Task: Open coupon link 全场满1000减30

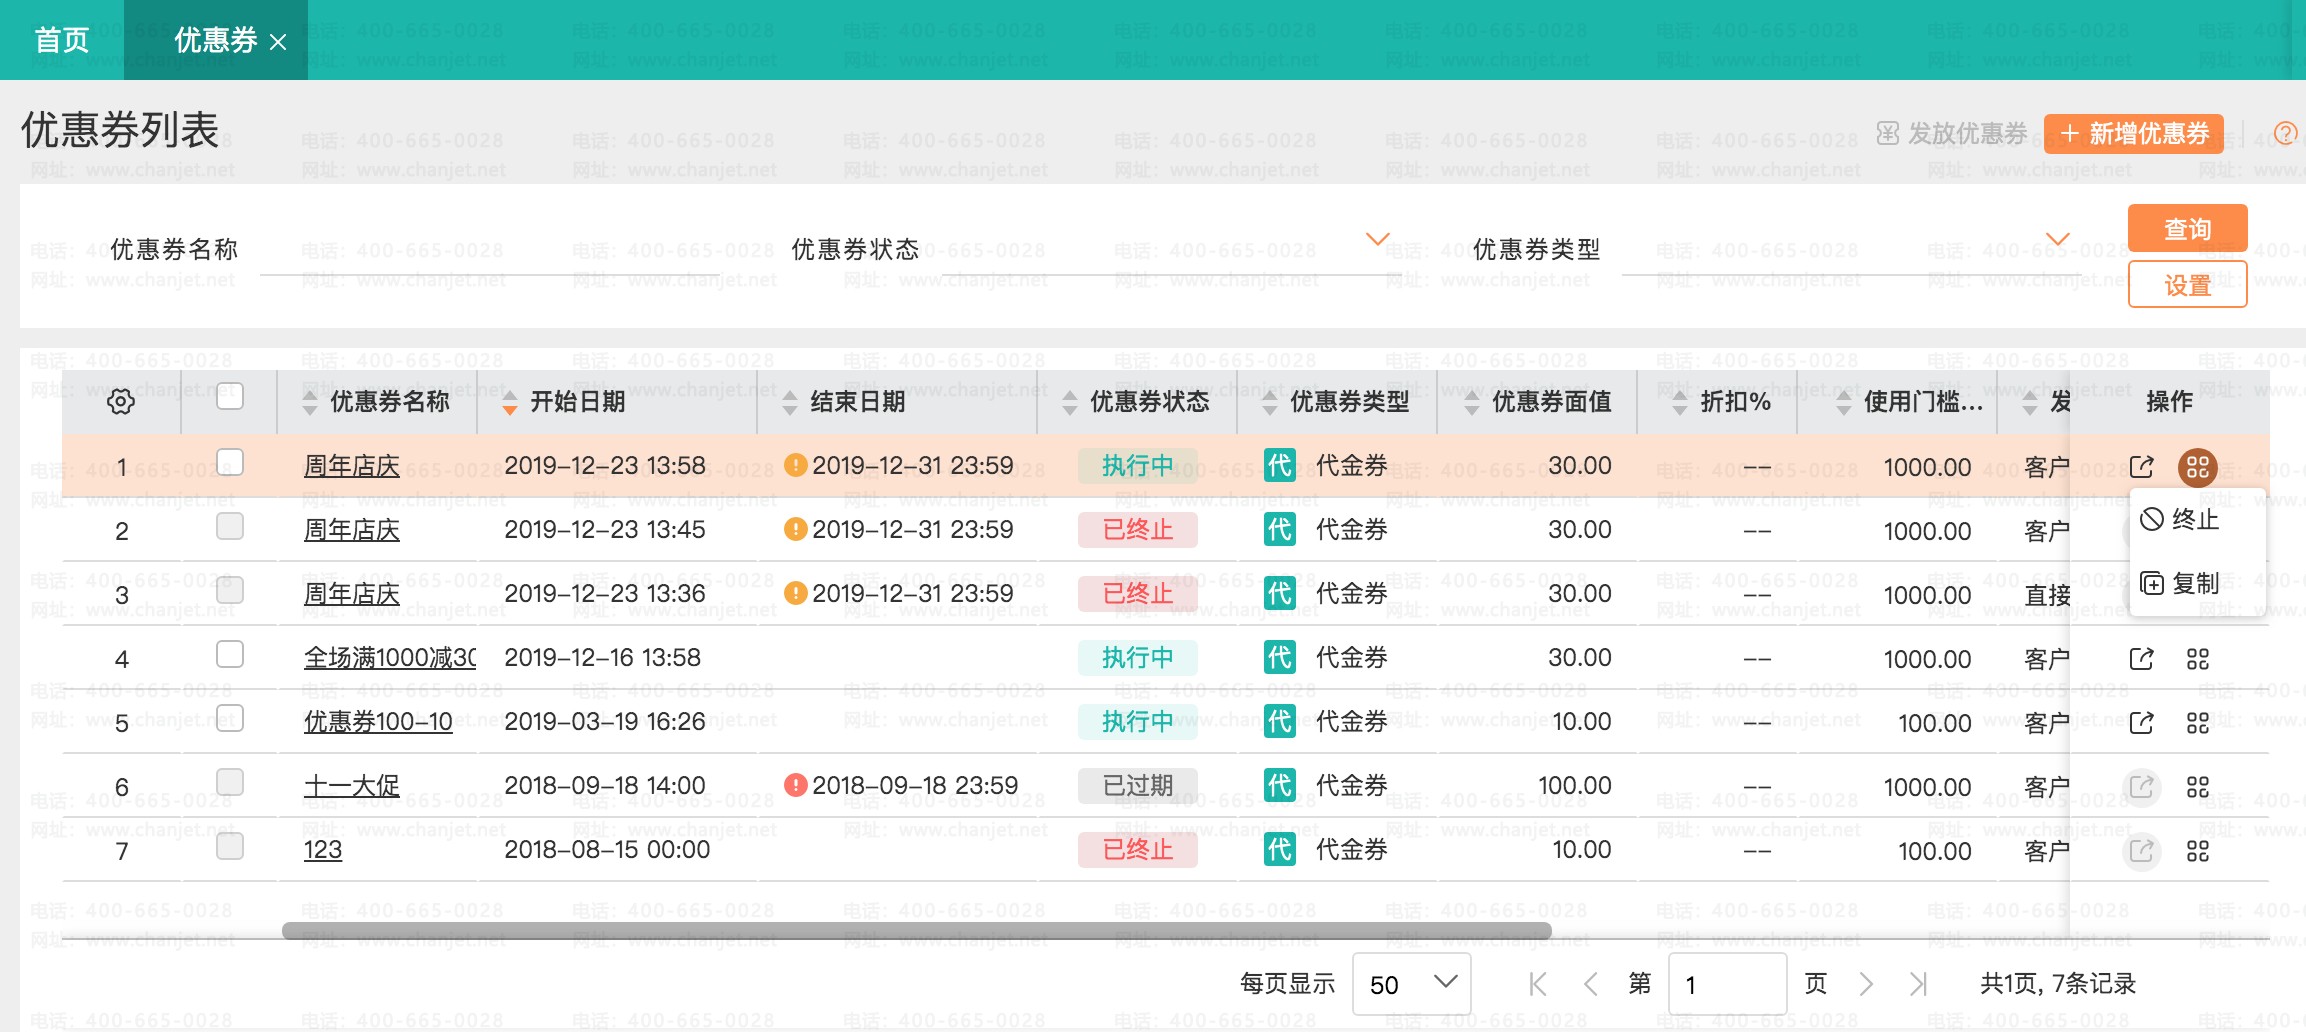Action: pos(390,658)
